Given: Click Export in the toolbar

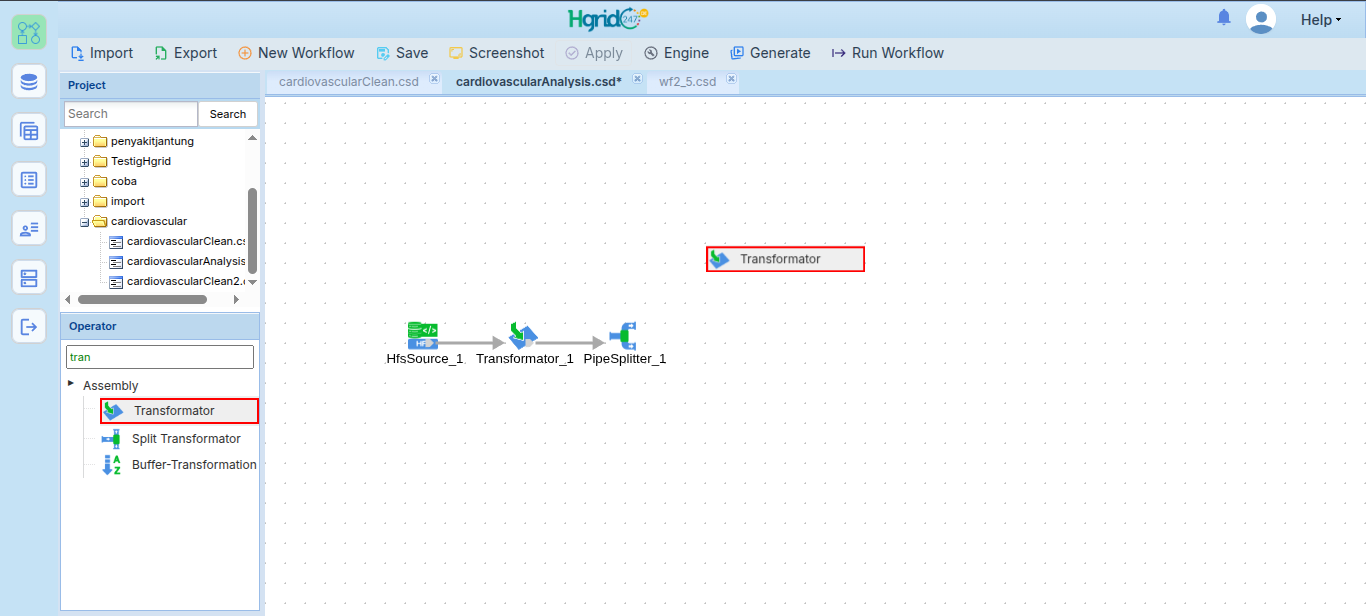Looking at the screenshot, I should (186, 53).
